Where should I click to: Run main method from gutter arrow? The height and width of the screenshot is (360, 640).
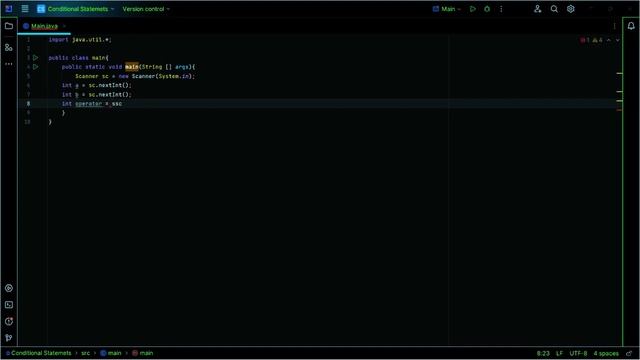36,67
